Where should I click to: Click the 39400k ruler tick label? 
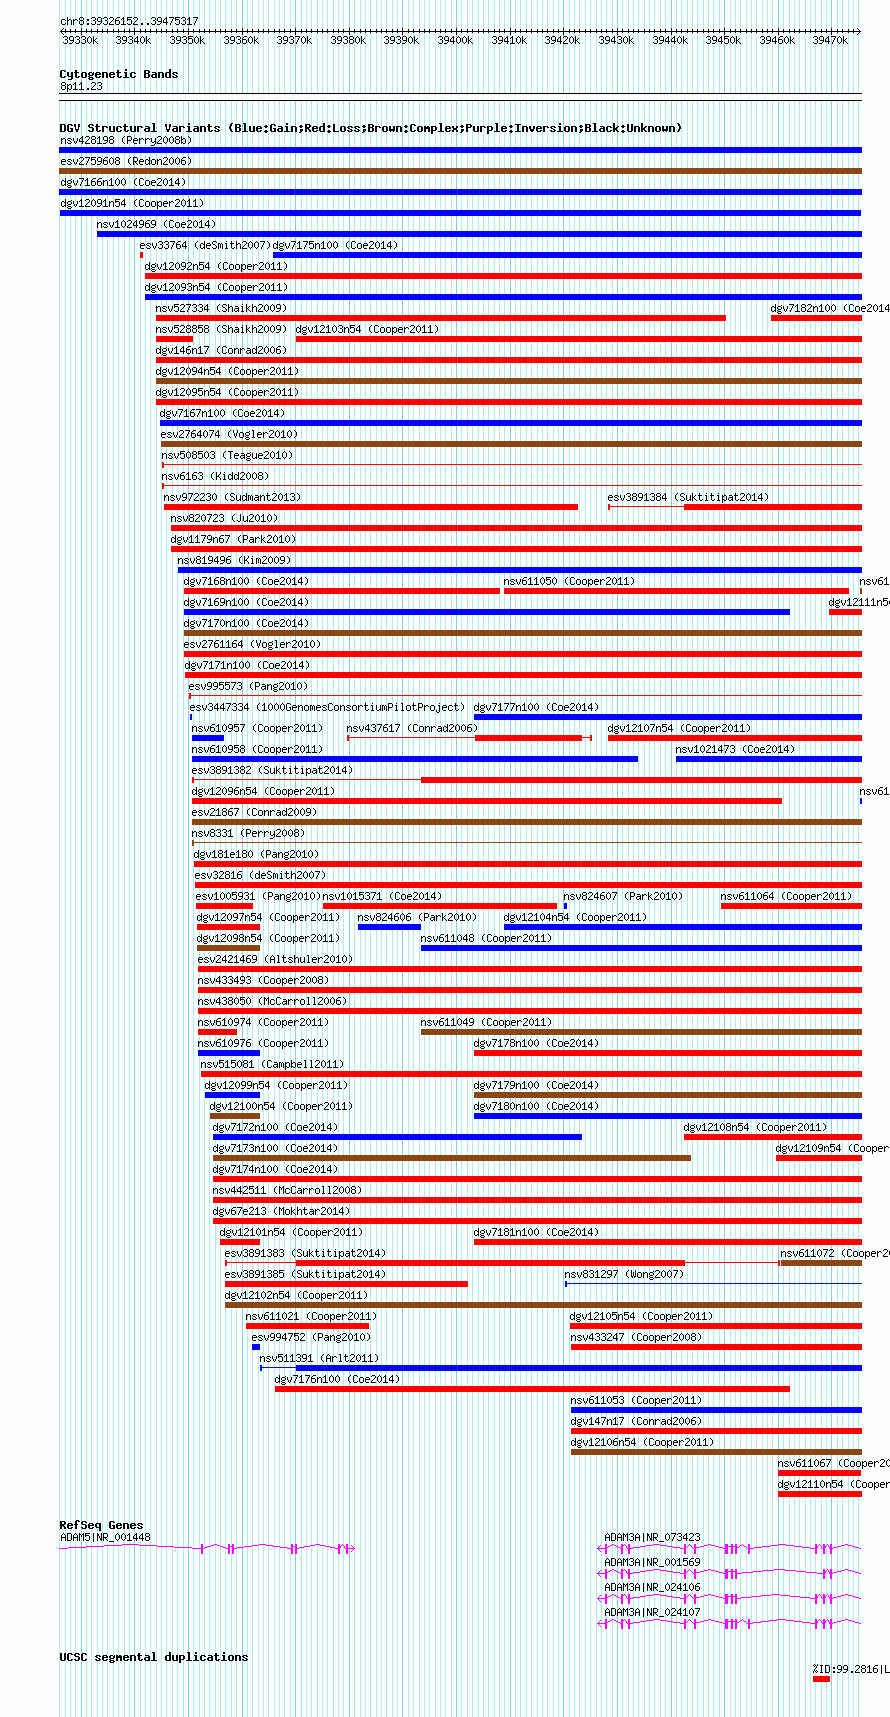pyautogui.click(x=455, y=40)
